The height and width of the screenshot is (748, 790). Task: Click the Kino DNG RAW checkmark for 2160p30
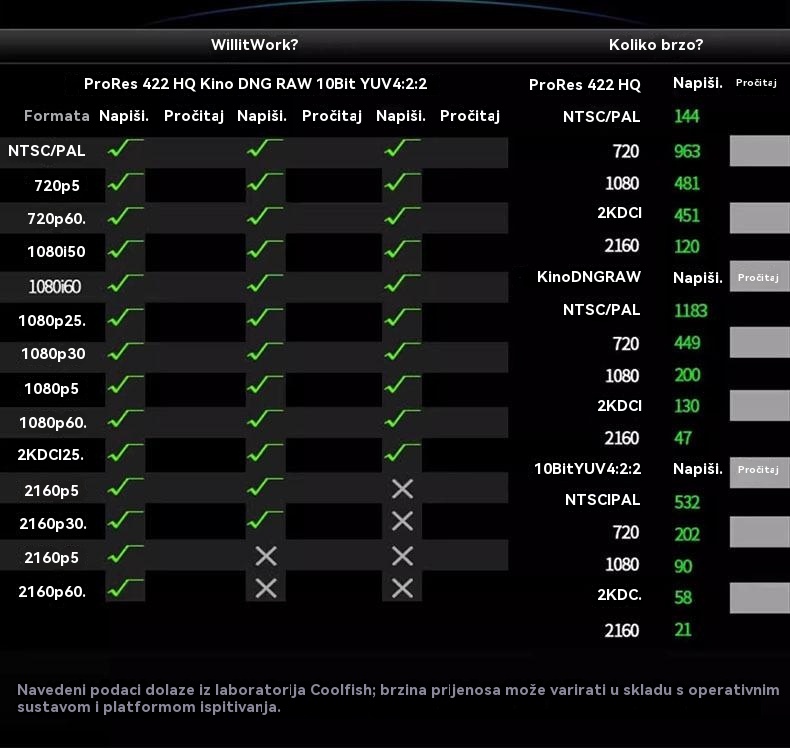264,521
